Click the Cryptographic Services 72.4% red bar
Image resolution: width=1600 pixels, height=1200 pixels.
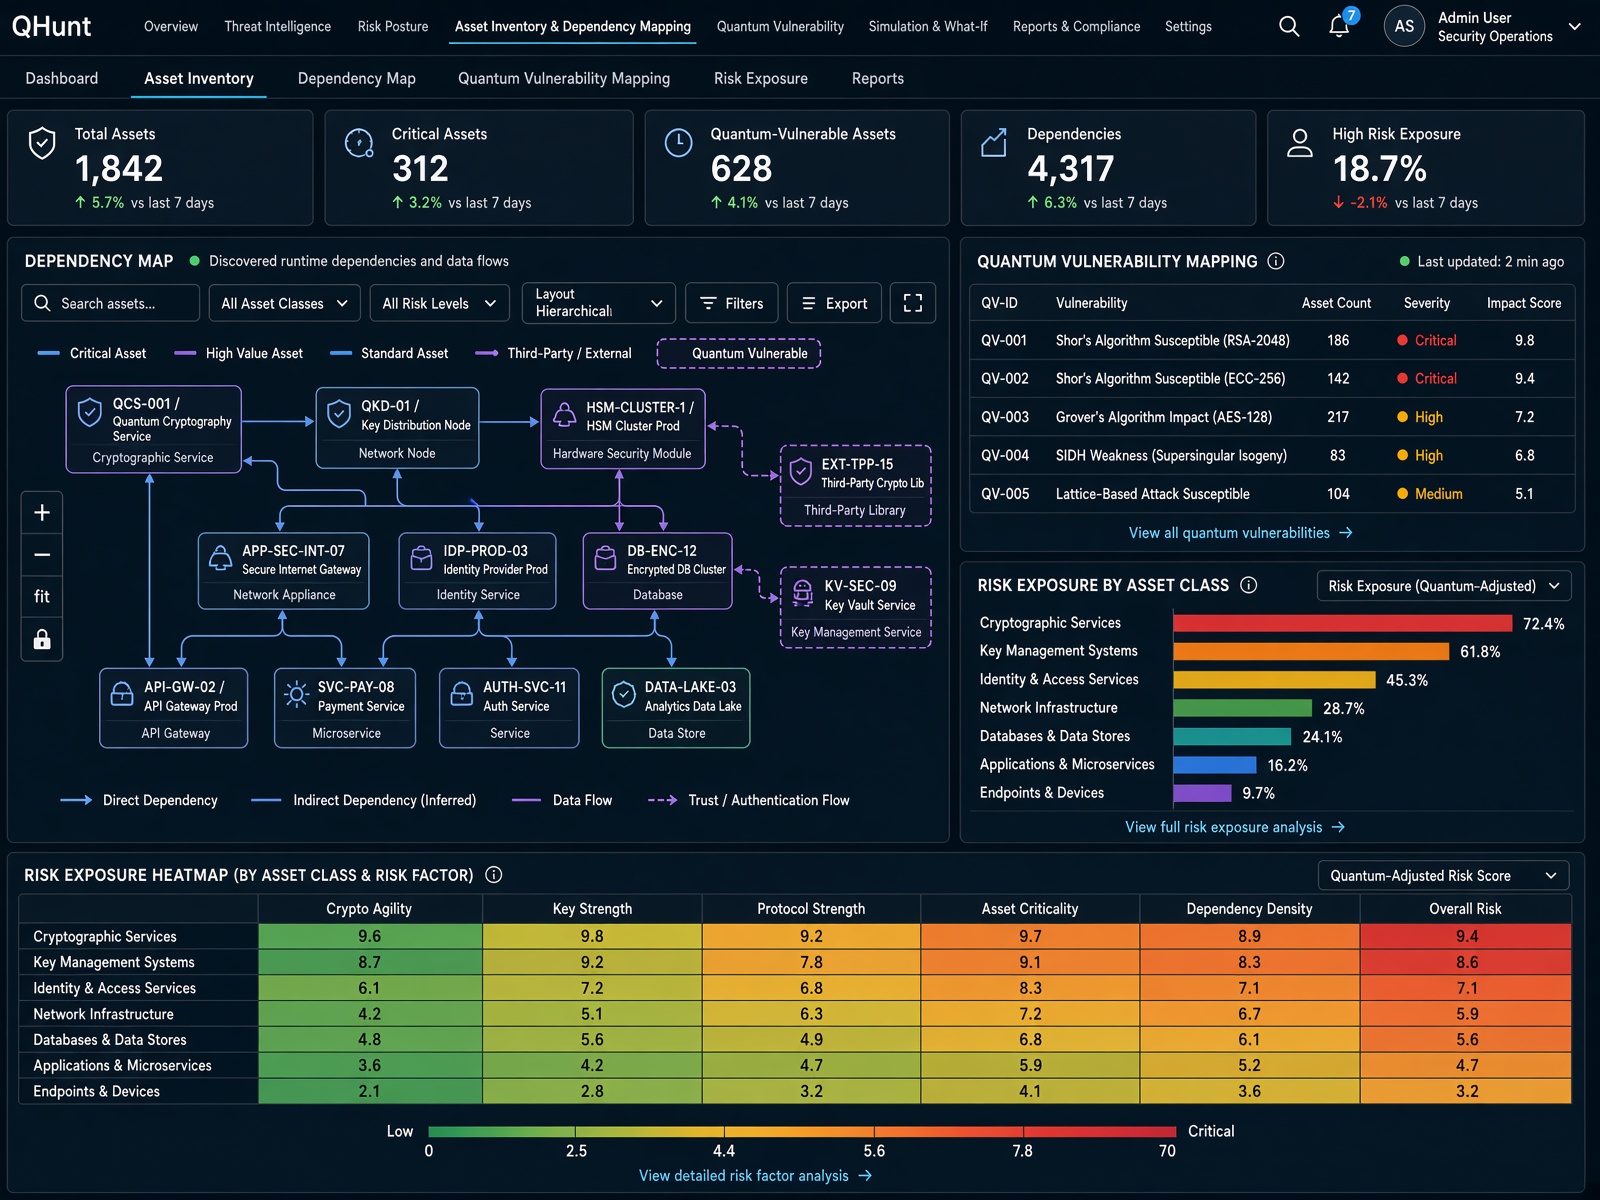click(x=1343, y=623)
